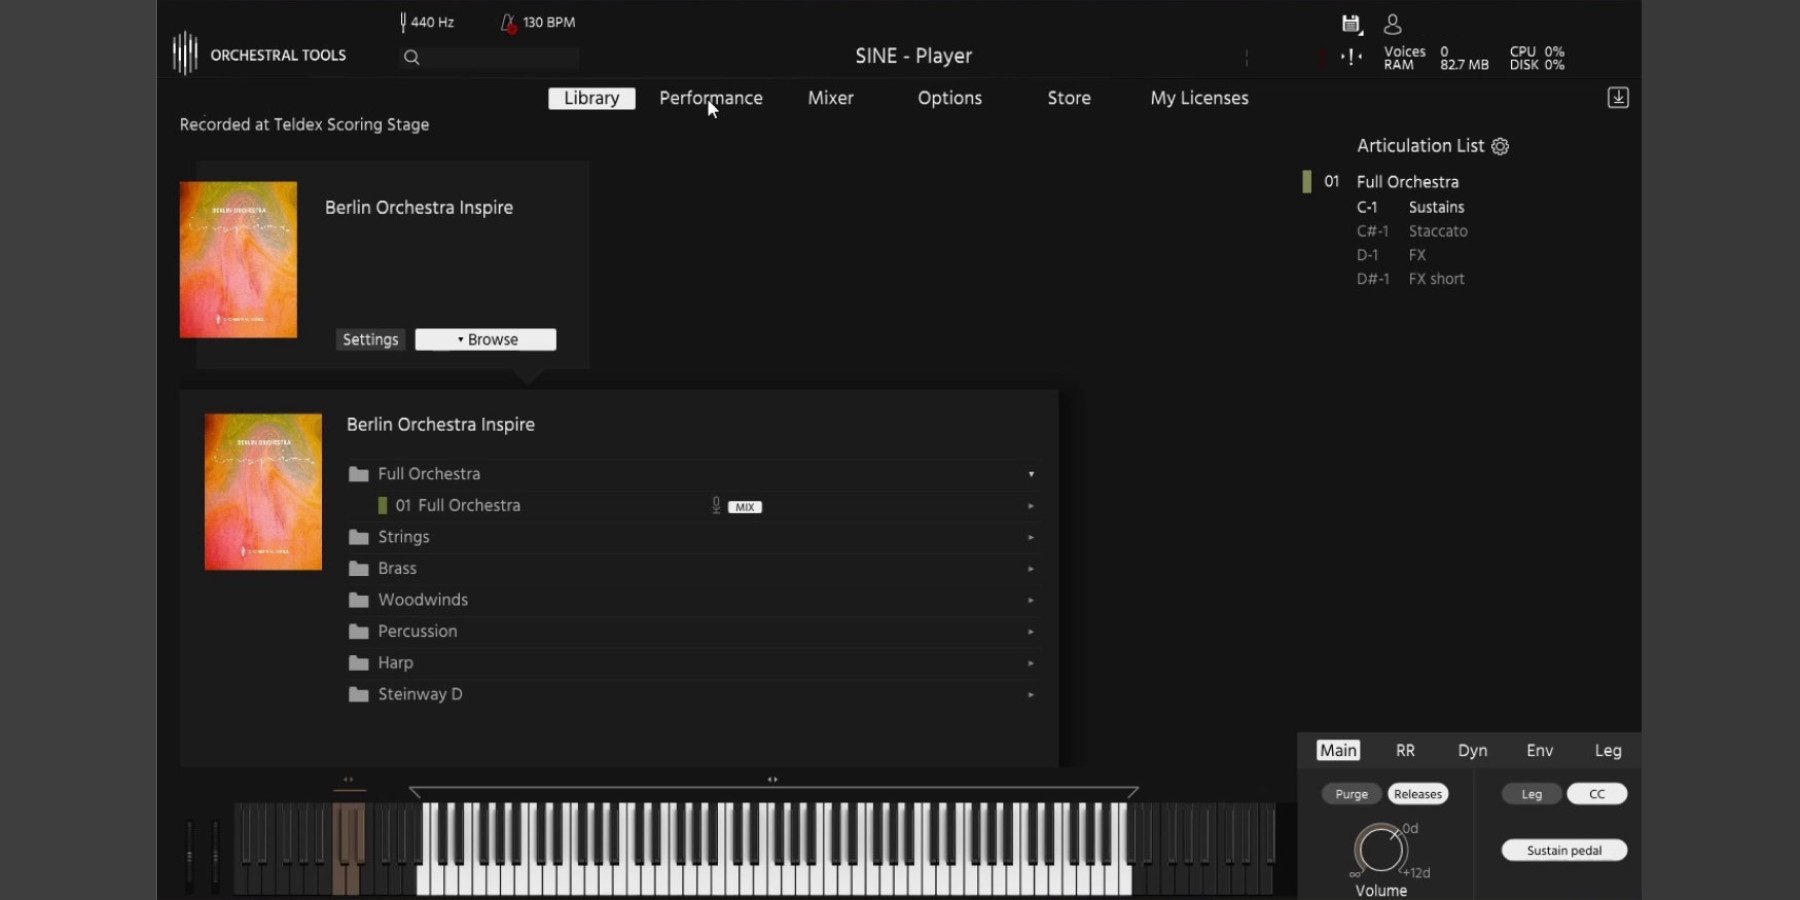
Task: Open the Browse dropdown
Action: [486, 340]
